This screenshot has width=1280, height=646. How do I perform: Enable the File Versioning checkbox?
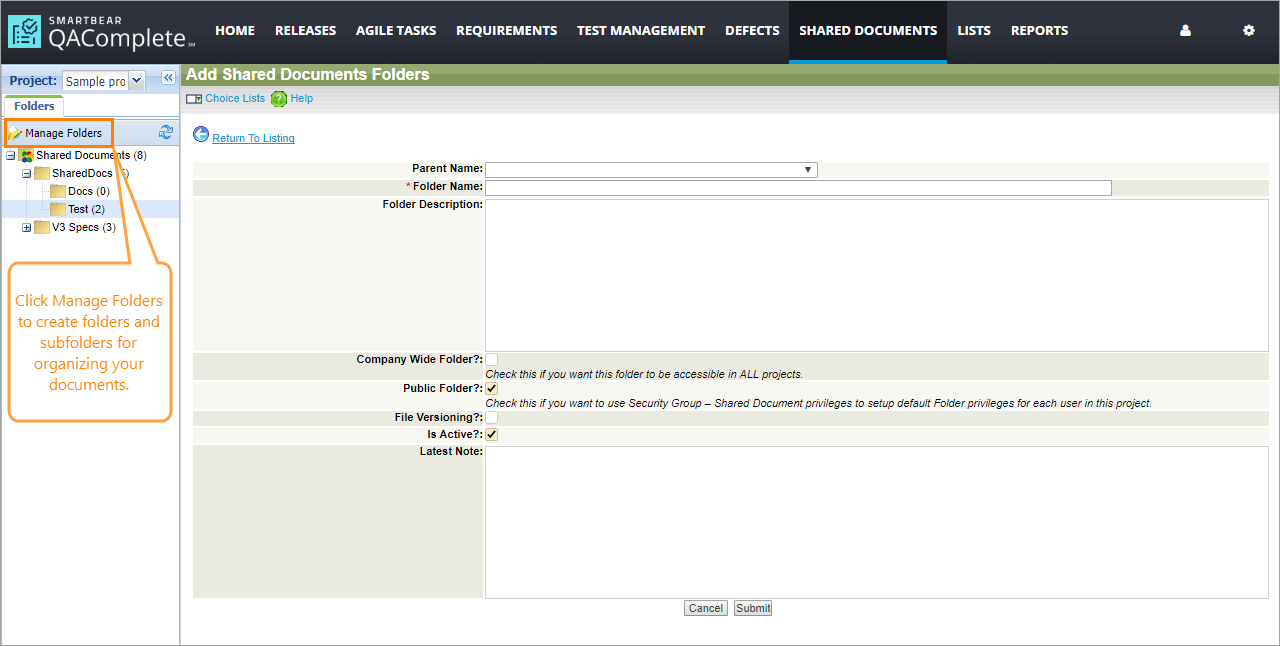click(x=492, y=418)
